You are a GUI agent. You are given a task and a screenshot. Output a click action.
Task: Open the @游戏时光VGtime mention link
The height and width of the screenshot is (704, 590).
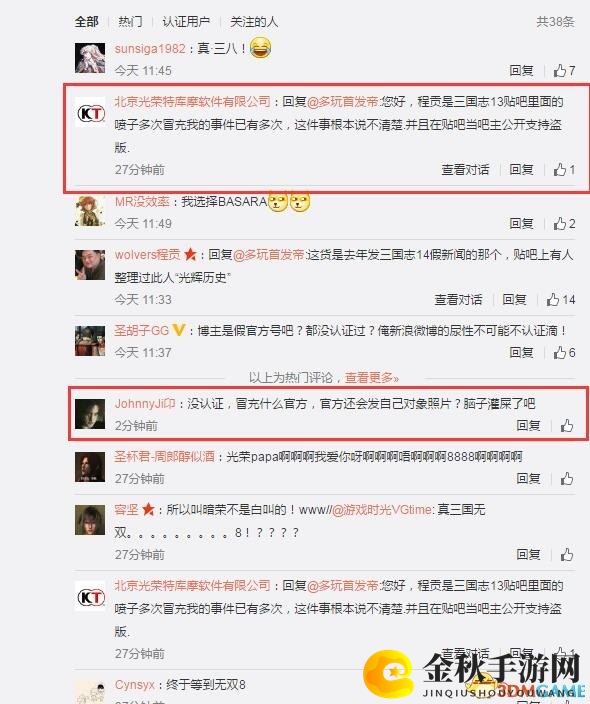(382, 510)
